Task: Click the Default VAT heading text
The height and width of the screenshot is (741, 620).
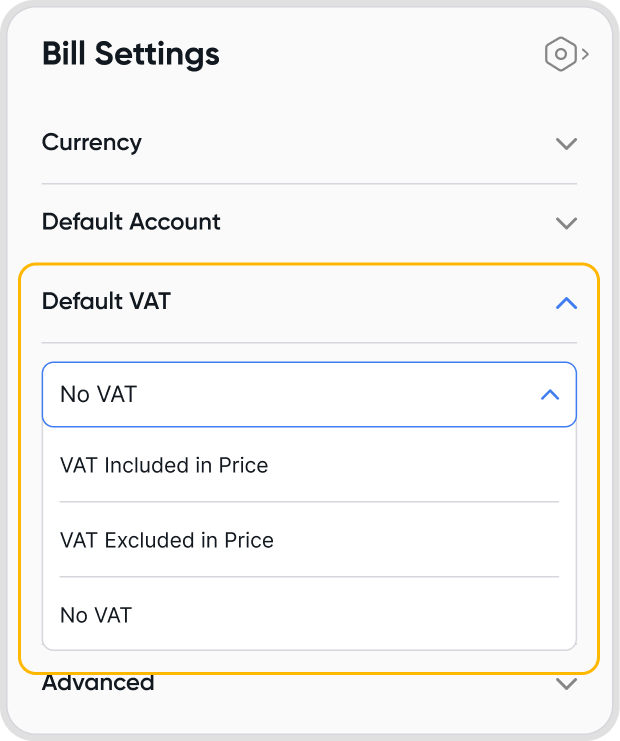Action: click(106, 301)
